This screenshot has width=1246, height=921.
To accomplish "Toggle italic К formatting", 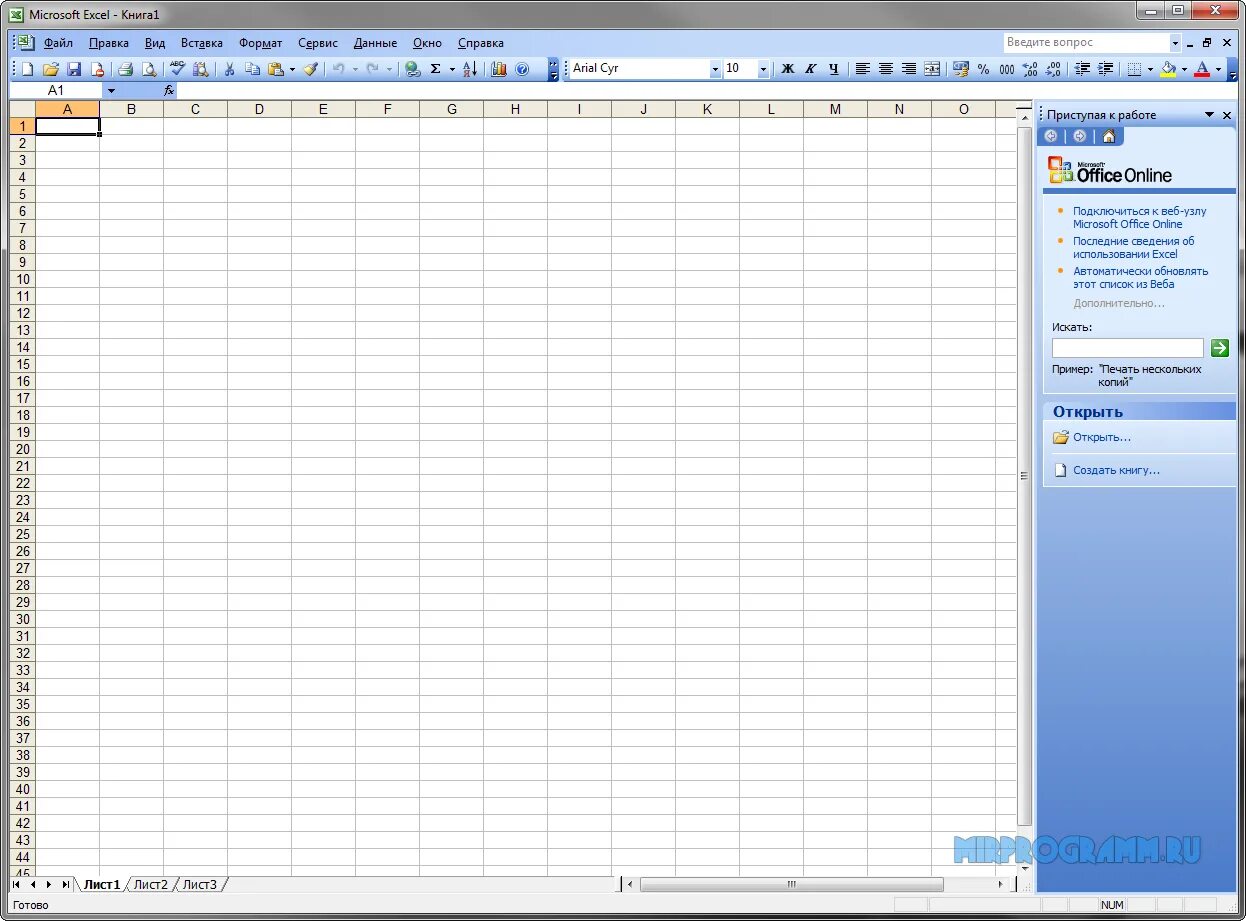I will point(811,69).
